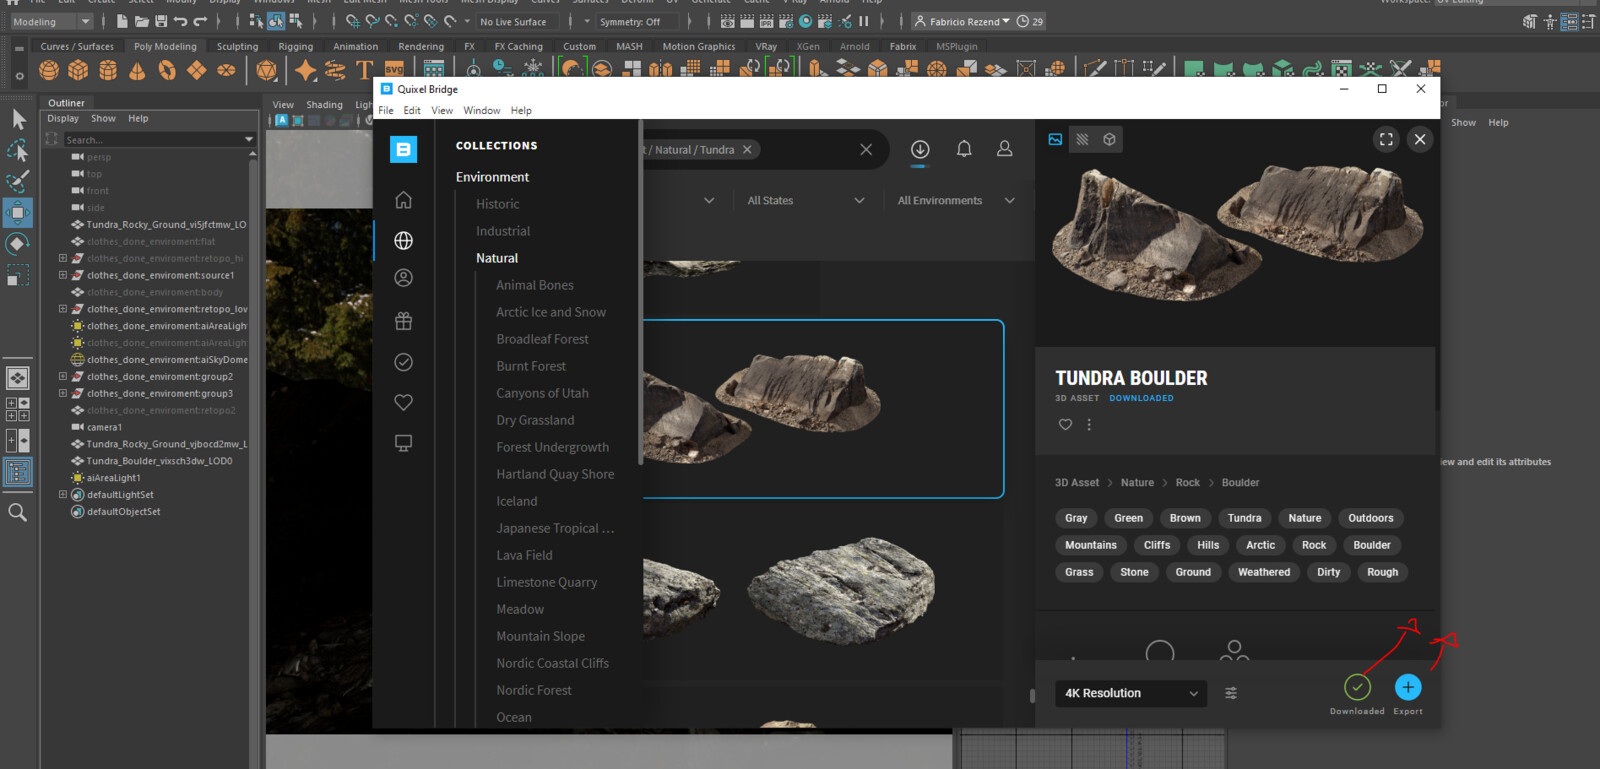This screenshot has width=1600, height=769.
Task: Switch to Arnold shelf tab
Action: click(x=854, y=46)
